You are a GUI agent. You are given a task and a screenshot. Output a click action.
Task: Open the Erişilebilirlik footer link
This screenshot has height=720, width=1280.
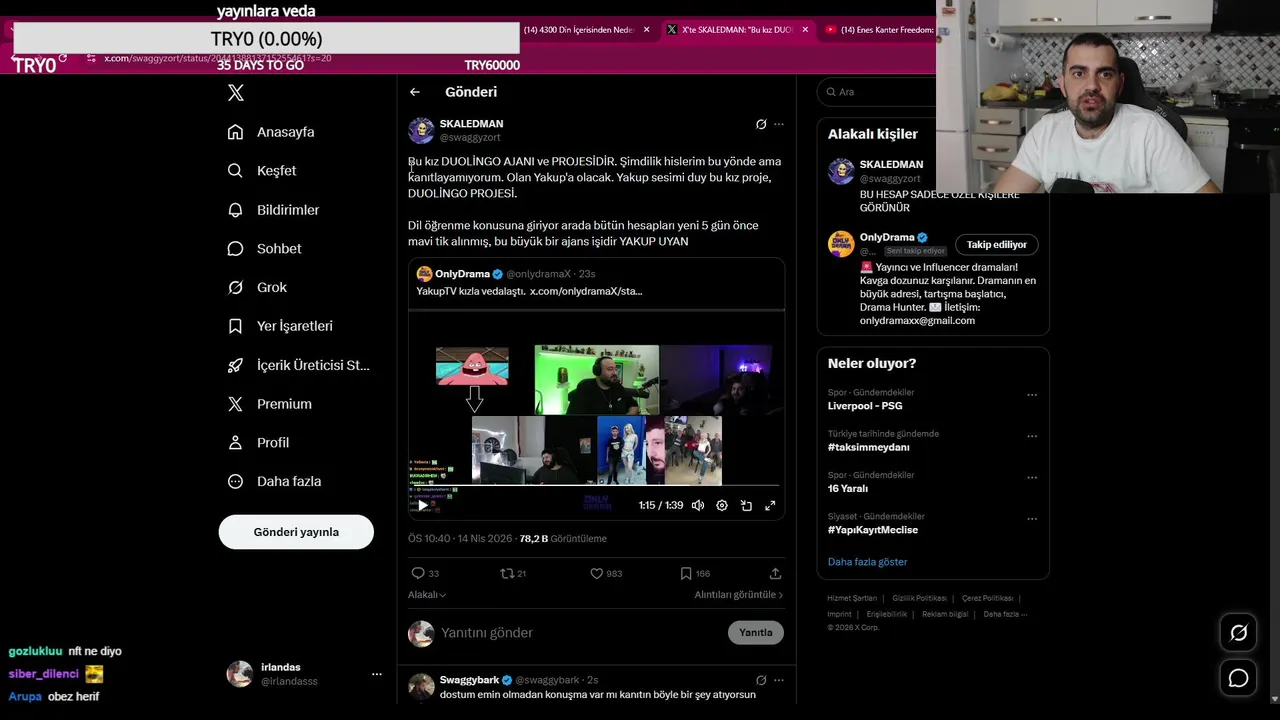(x=887, y=614)
